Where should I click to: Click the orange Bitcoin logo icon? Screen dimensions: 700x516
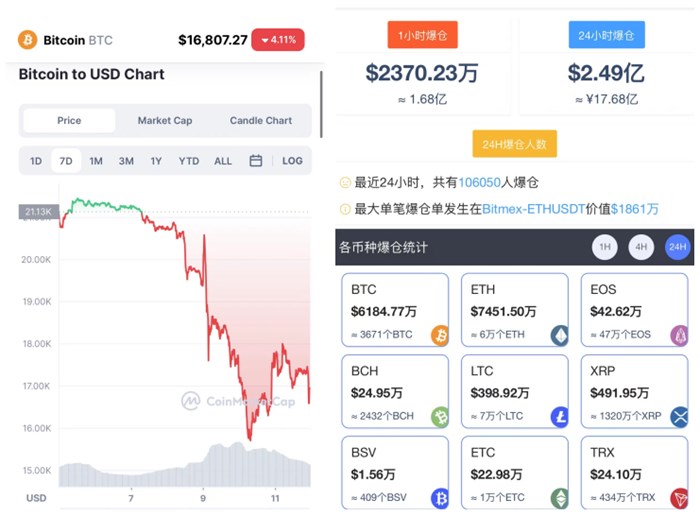pyautogui.click(x=28, y=40)
